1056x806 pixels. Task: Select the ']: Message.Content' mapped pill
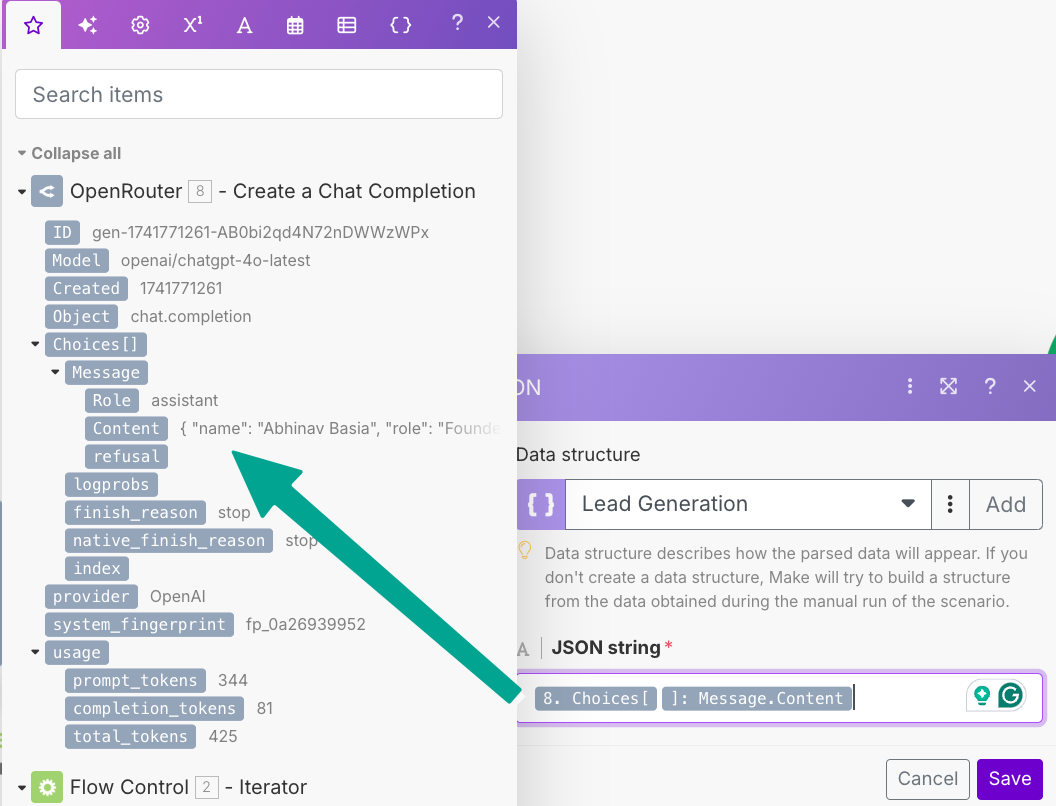[x=757, y=699]
